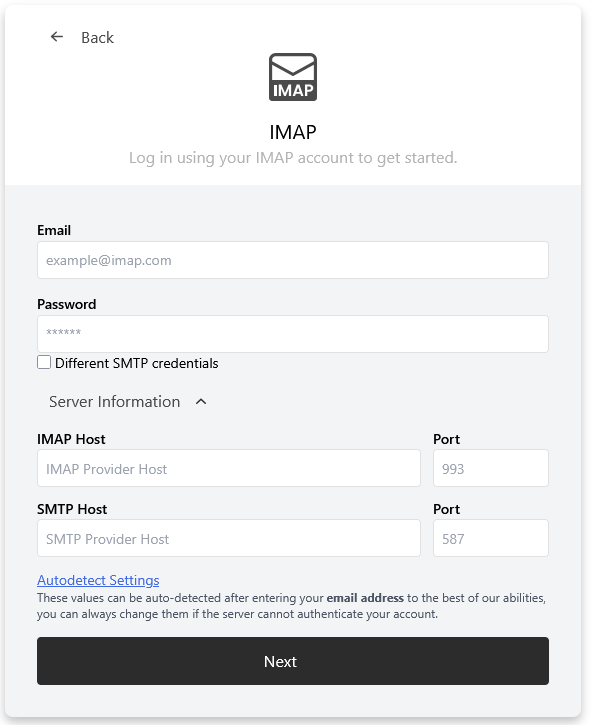597x725 pixels.
Task: Focus the Password input field
Action: 293,334
